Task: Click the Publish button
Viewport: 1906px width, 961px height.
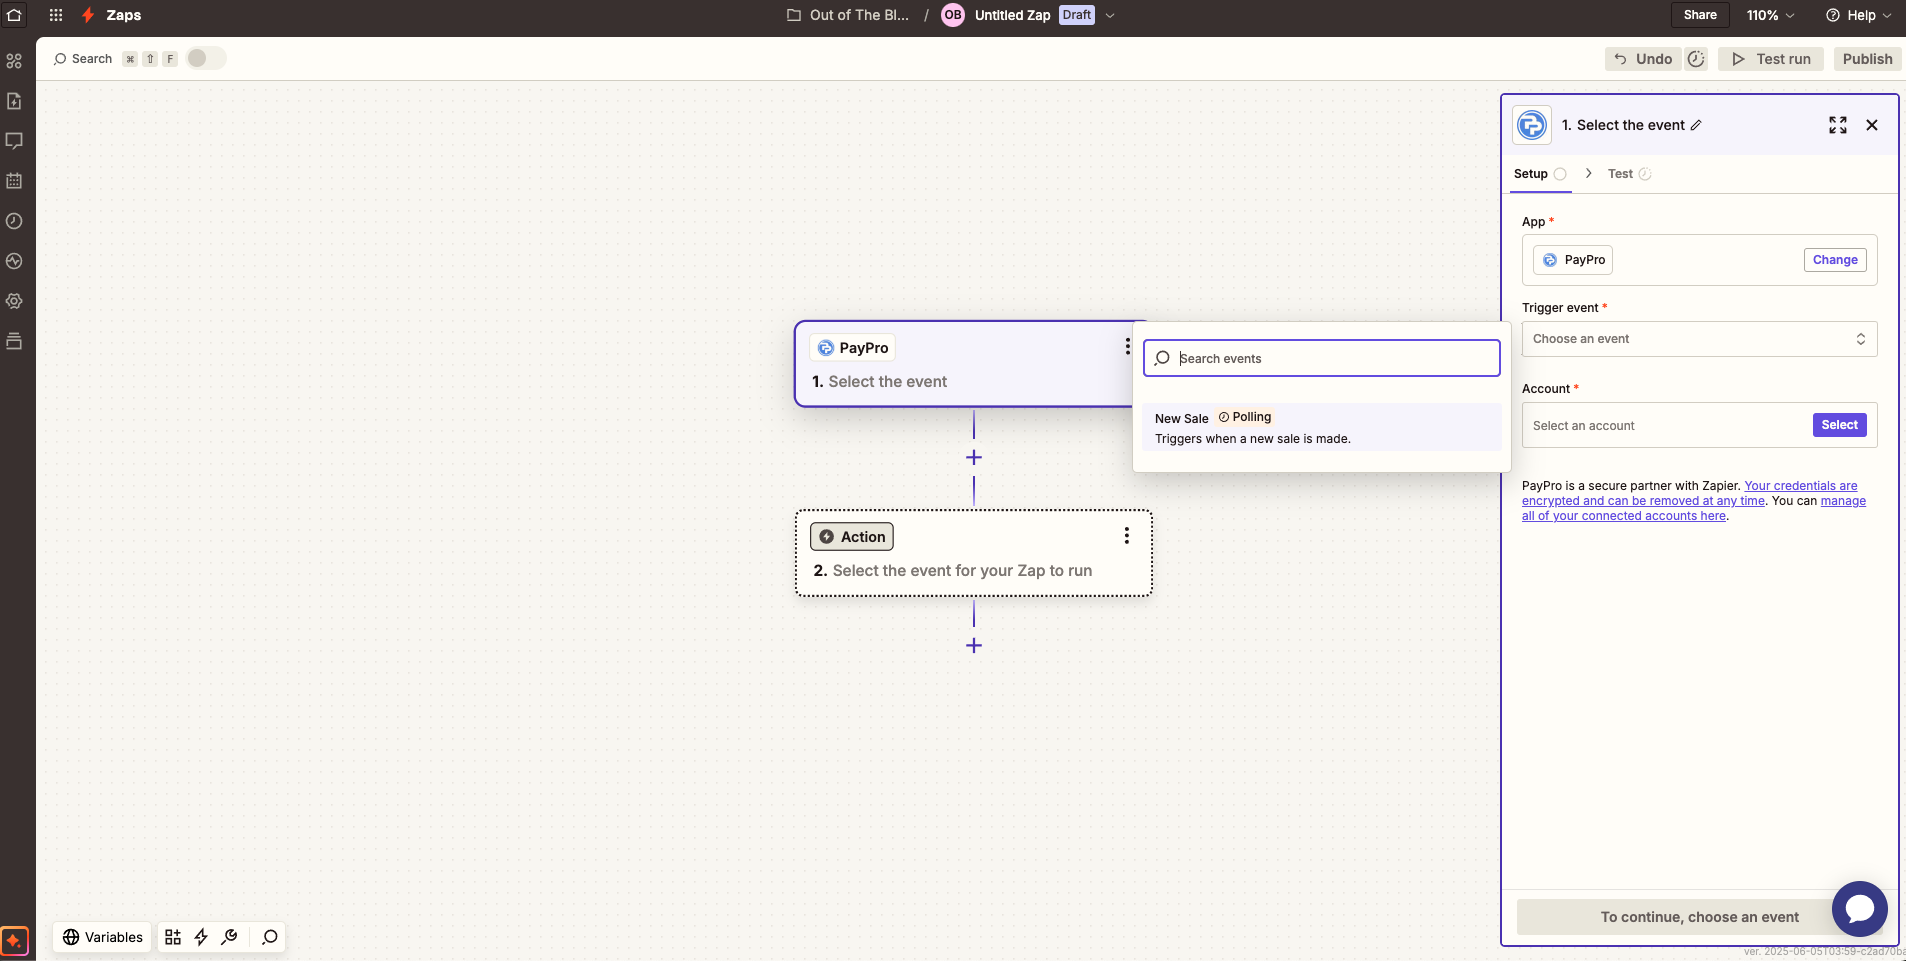Action: point(1867,59)
